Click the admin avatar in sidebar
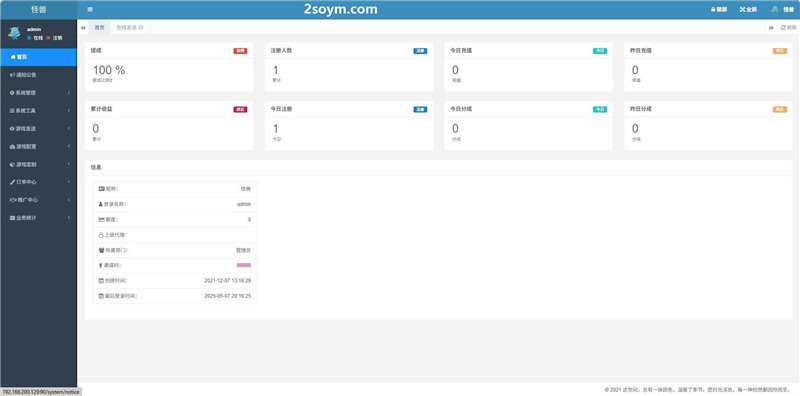 (14, 33)
